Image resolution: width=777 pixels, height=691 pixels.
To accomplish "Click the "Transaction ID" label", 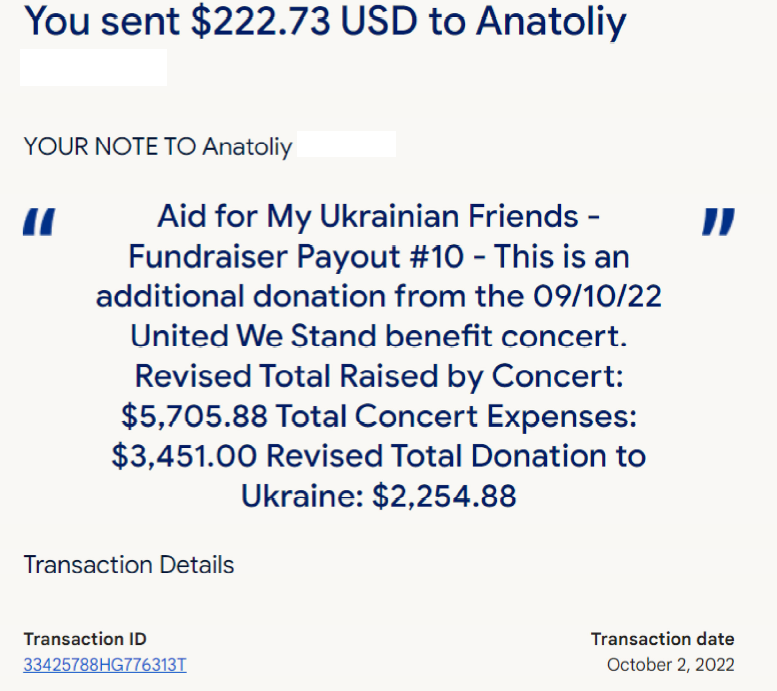I will 85,640.
